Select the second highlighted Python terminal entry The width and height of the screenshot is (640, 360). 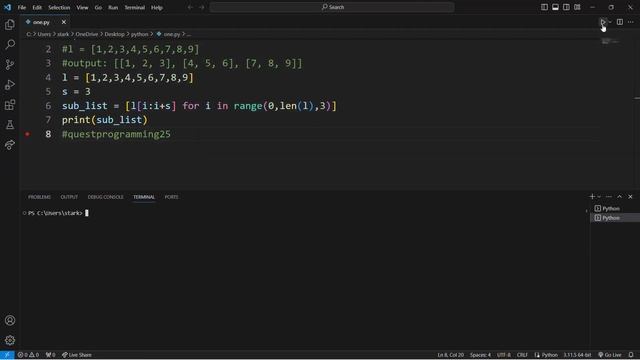(615, 218)
